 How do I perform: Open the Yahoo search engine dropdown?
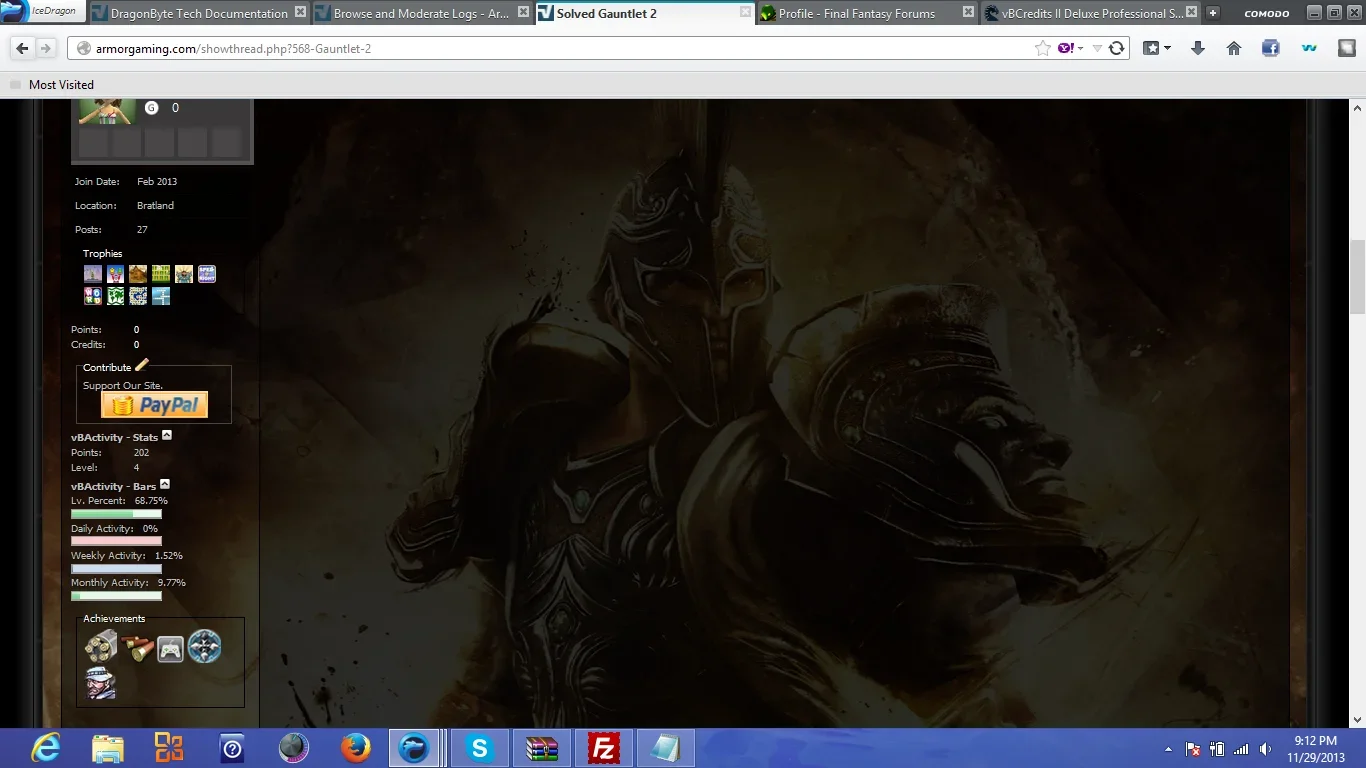click(x=1070, y=48)
